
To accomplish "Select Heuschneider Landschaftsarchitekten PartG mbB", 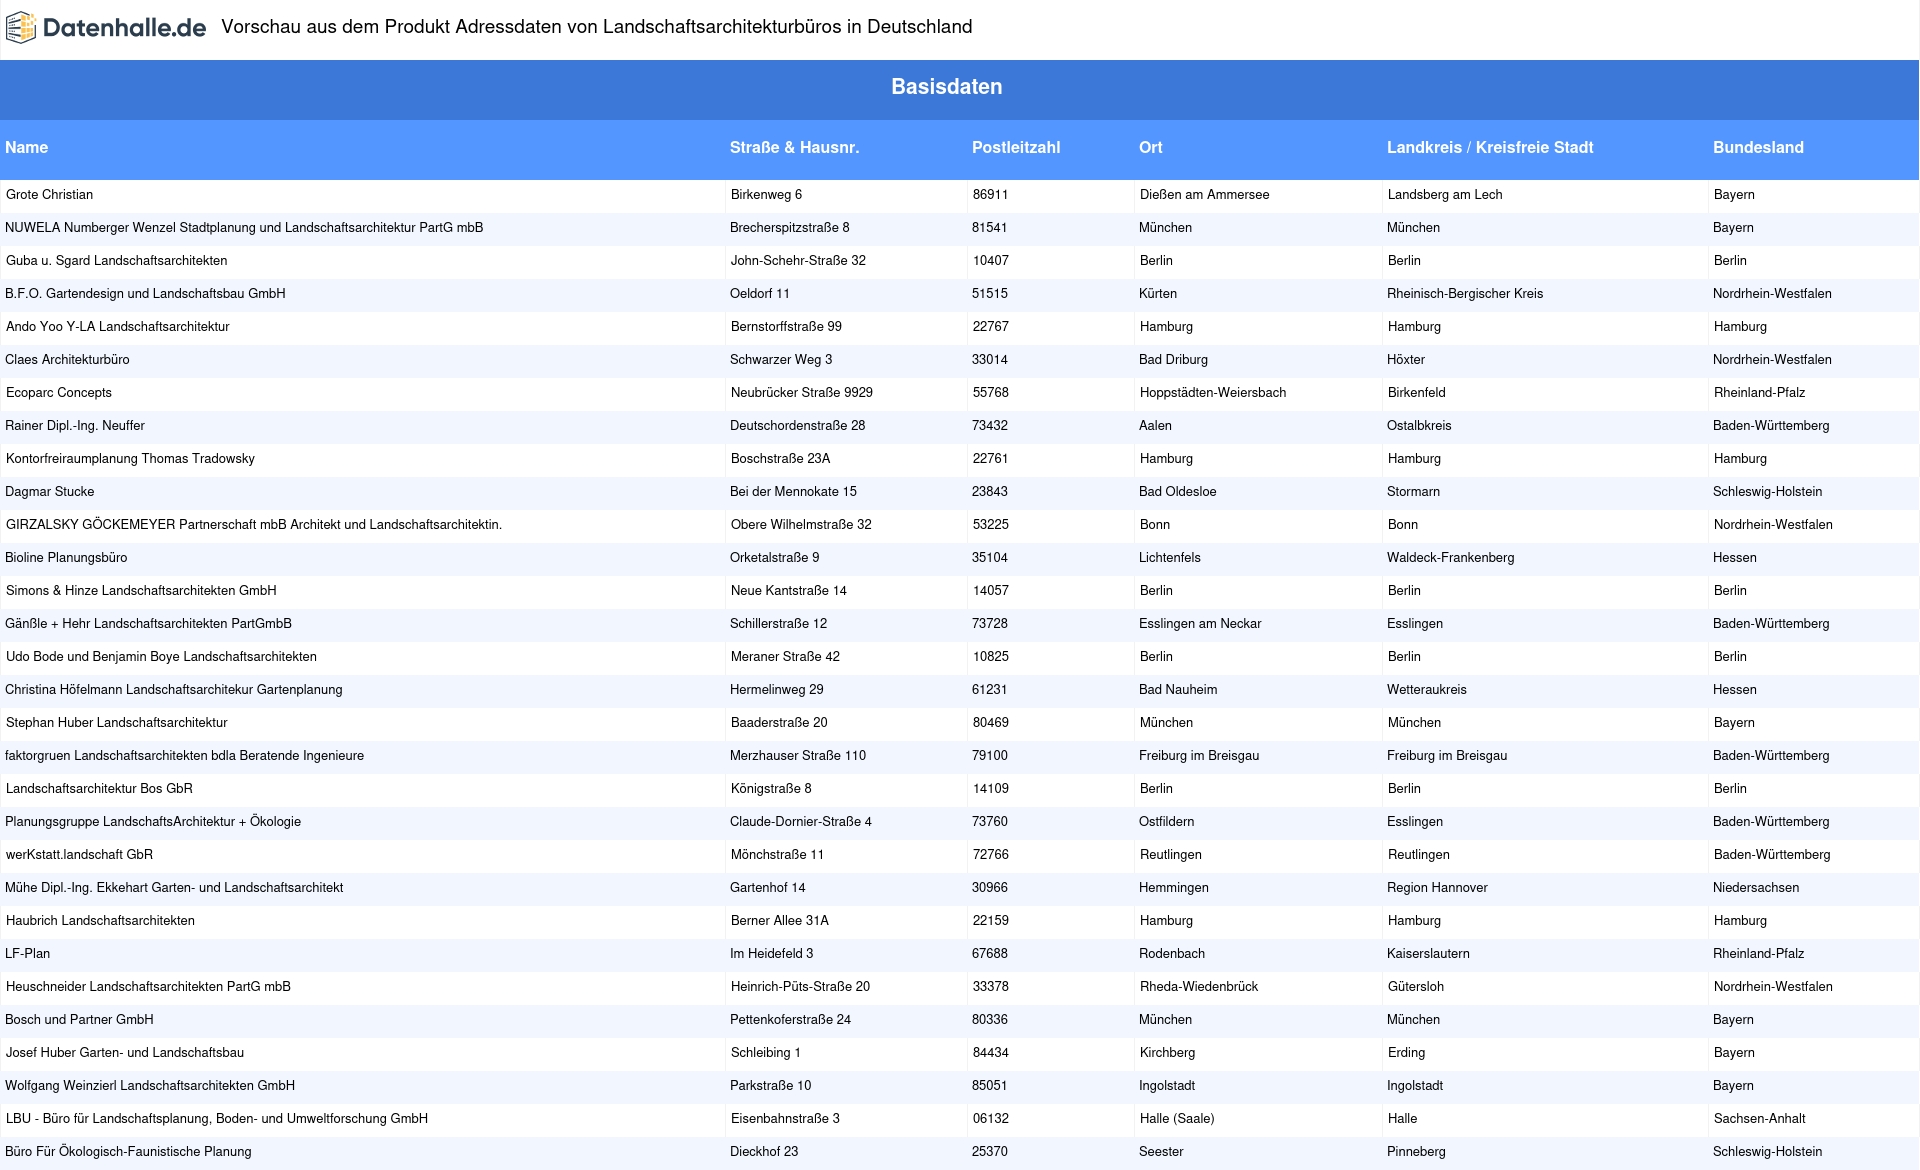I will coord(148,987).
